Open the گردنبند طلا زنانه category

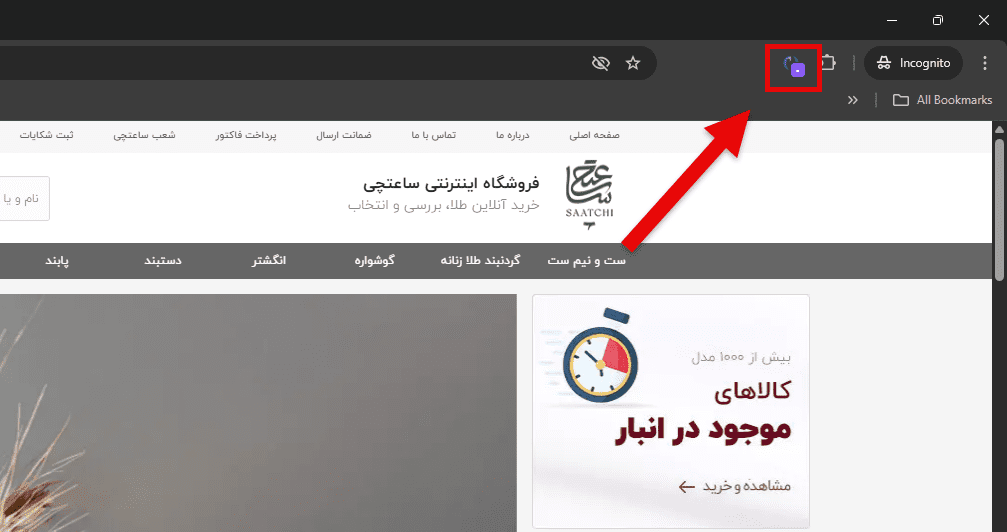(x=480, y=260)
